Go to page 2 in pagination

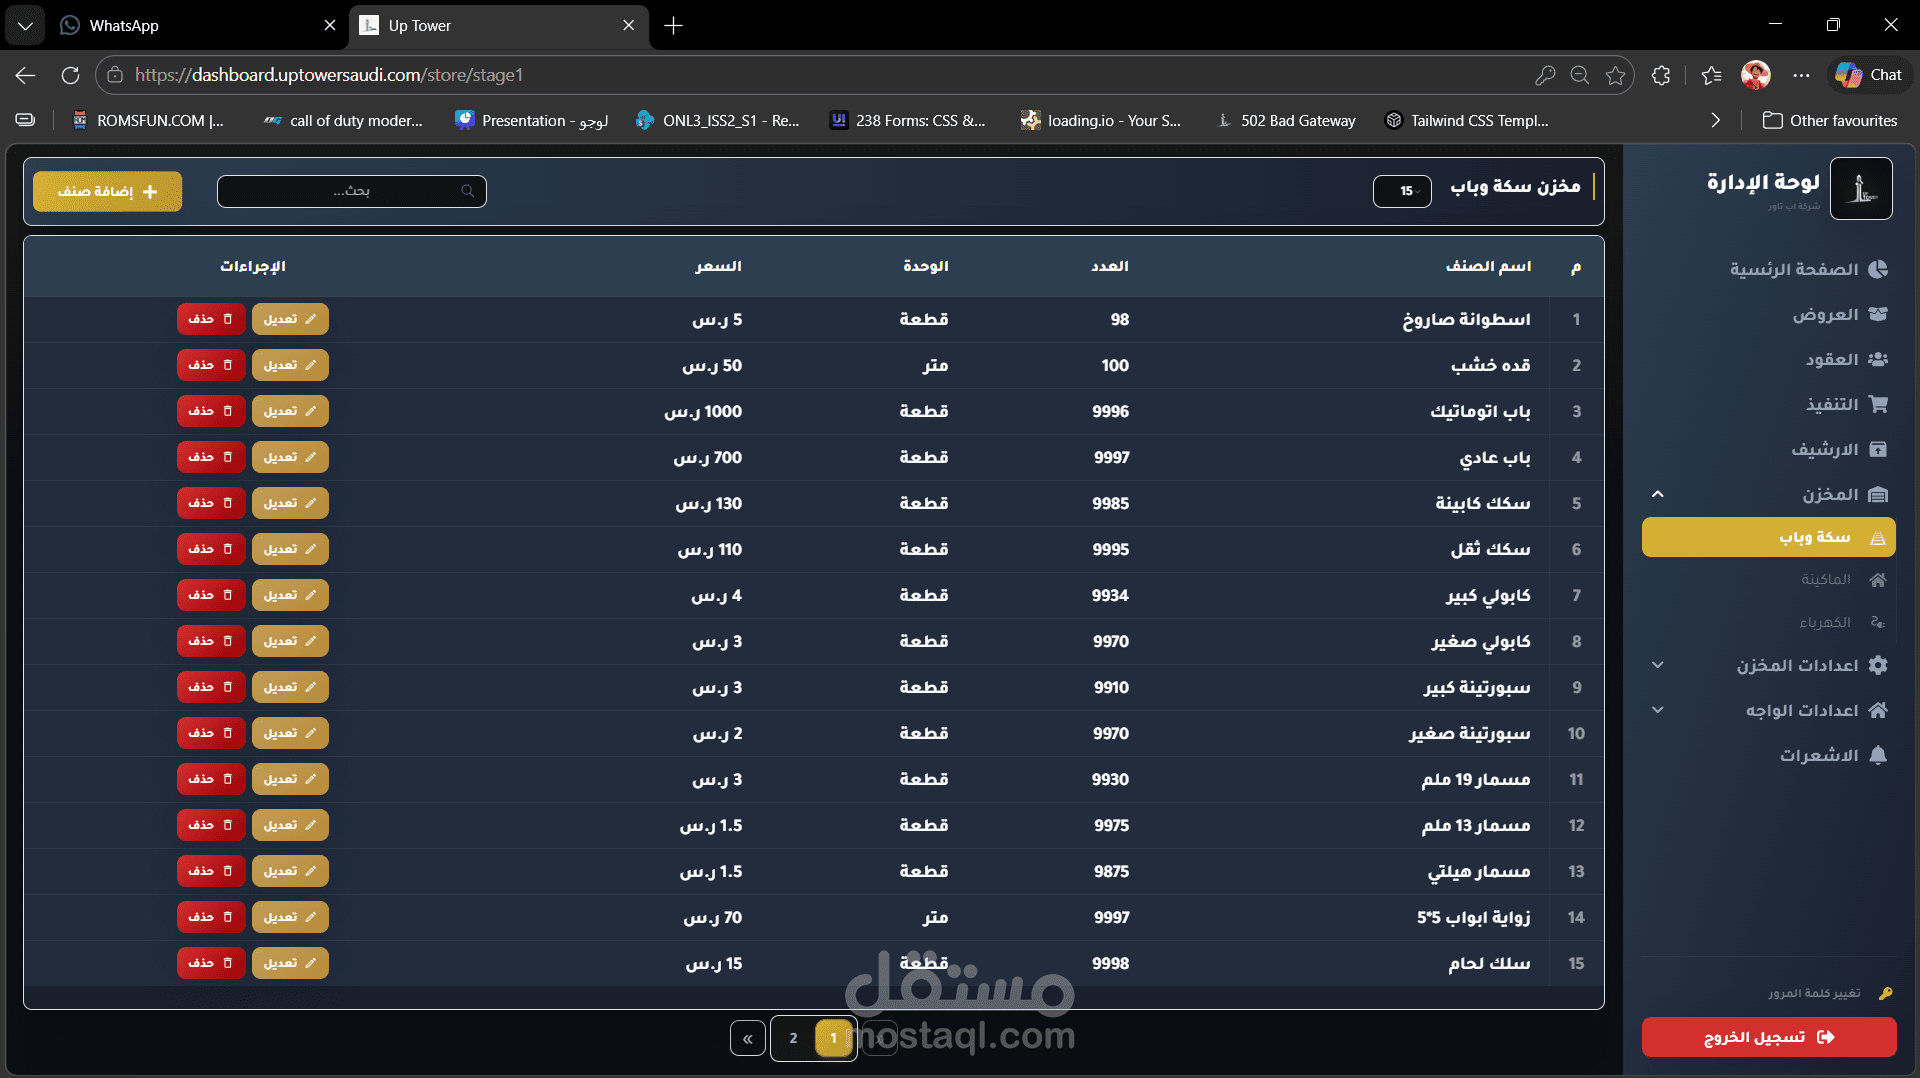(x=794, y=1038)
